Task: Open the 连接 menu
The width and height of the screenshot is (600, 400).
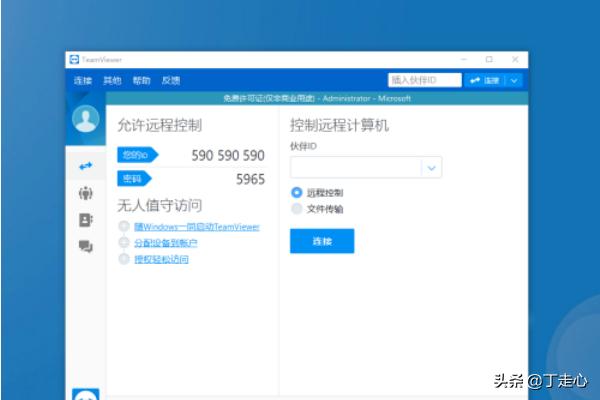Action: 83,80
